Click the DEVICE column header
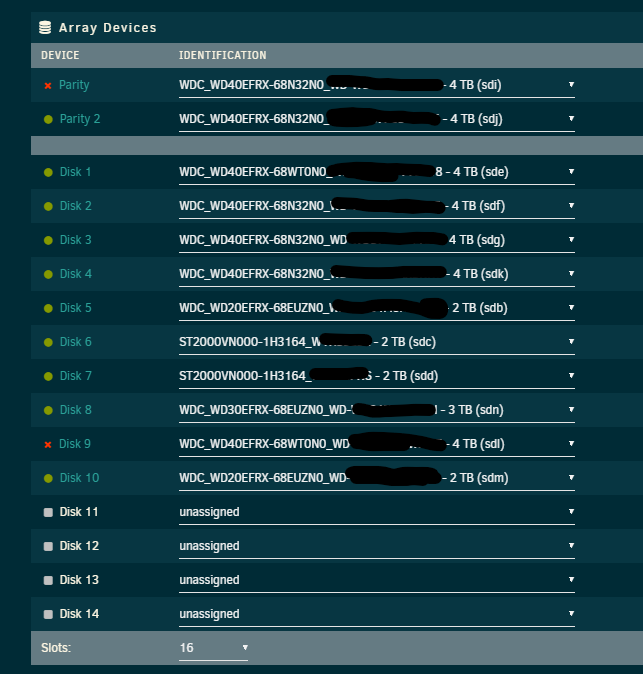This screenshot has width=643, height=674. coord(60,55)
